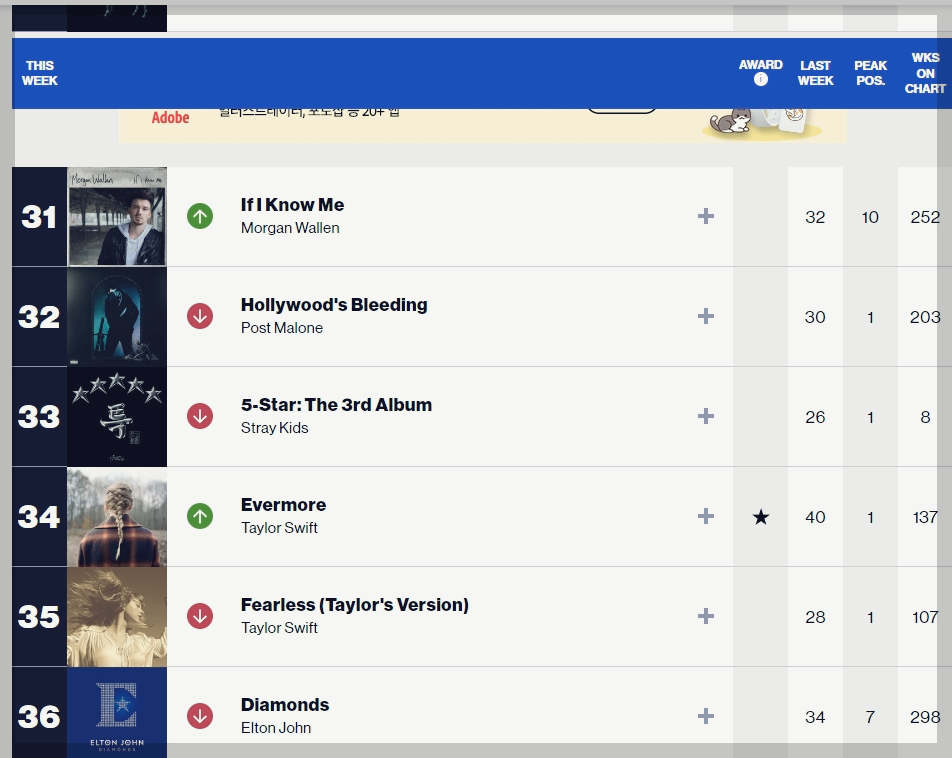This screenshot has height=758, width=952.
Task: Click artist name Post Malone
Action: pyautogui.click(x=282, y=328)
